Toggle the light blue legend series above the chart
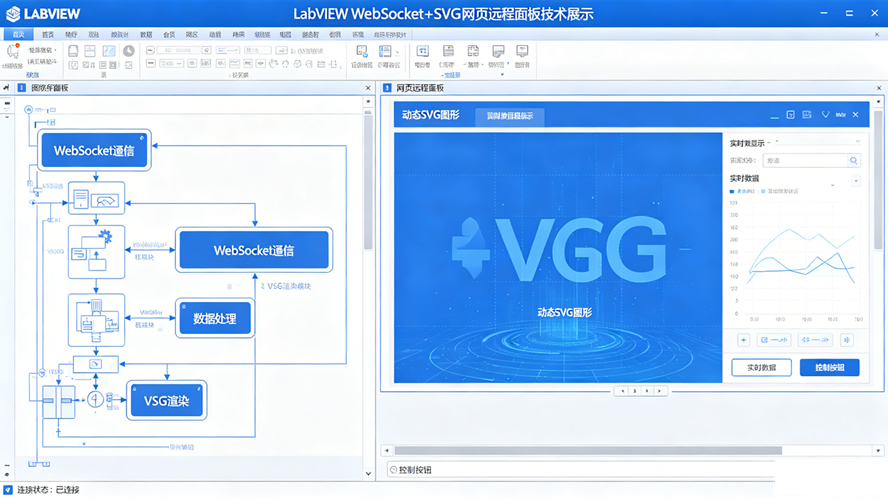 pyautogui.click(x=780, y=191)
